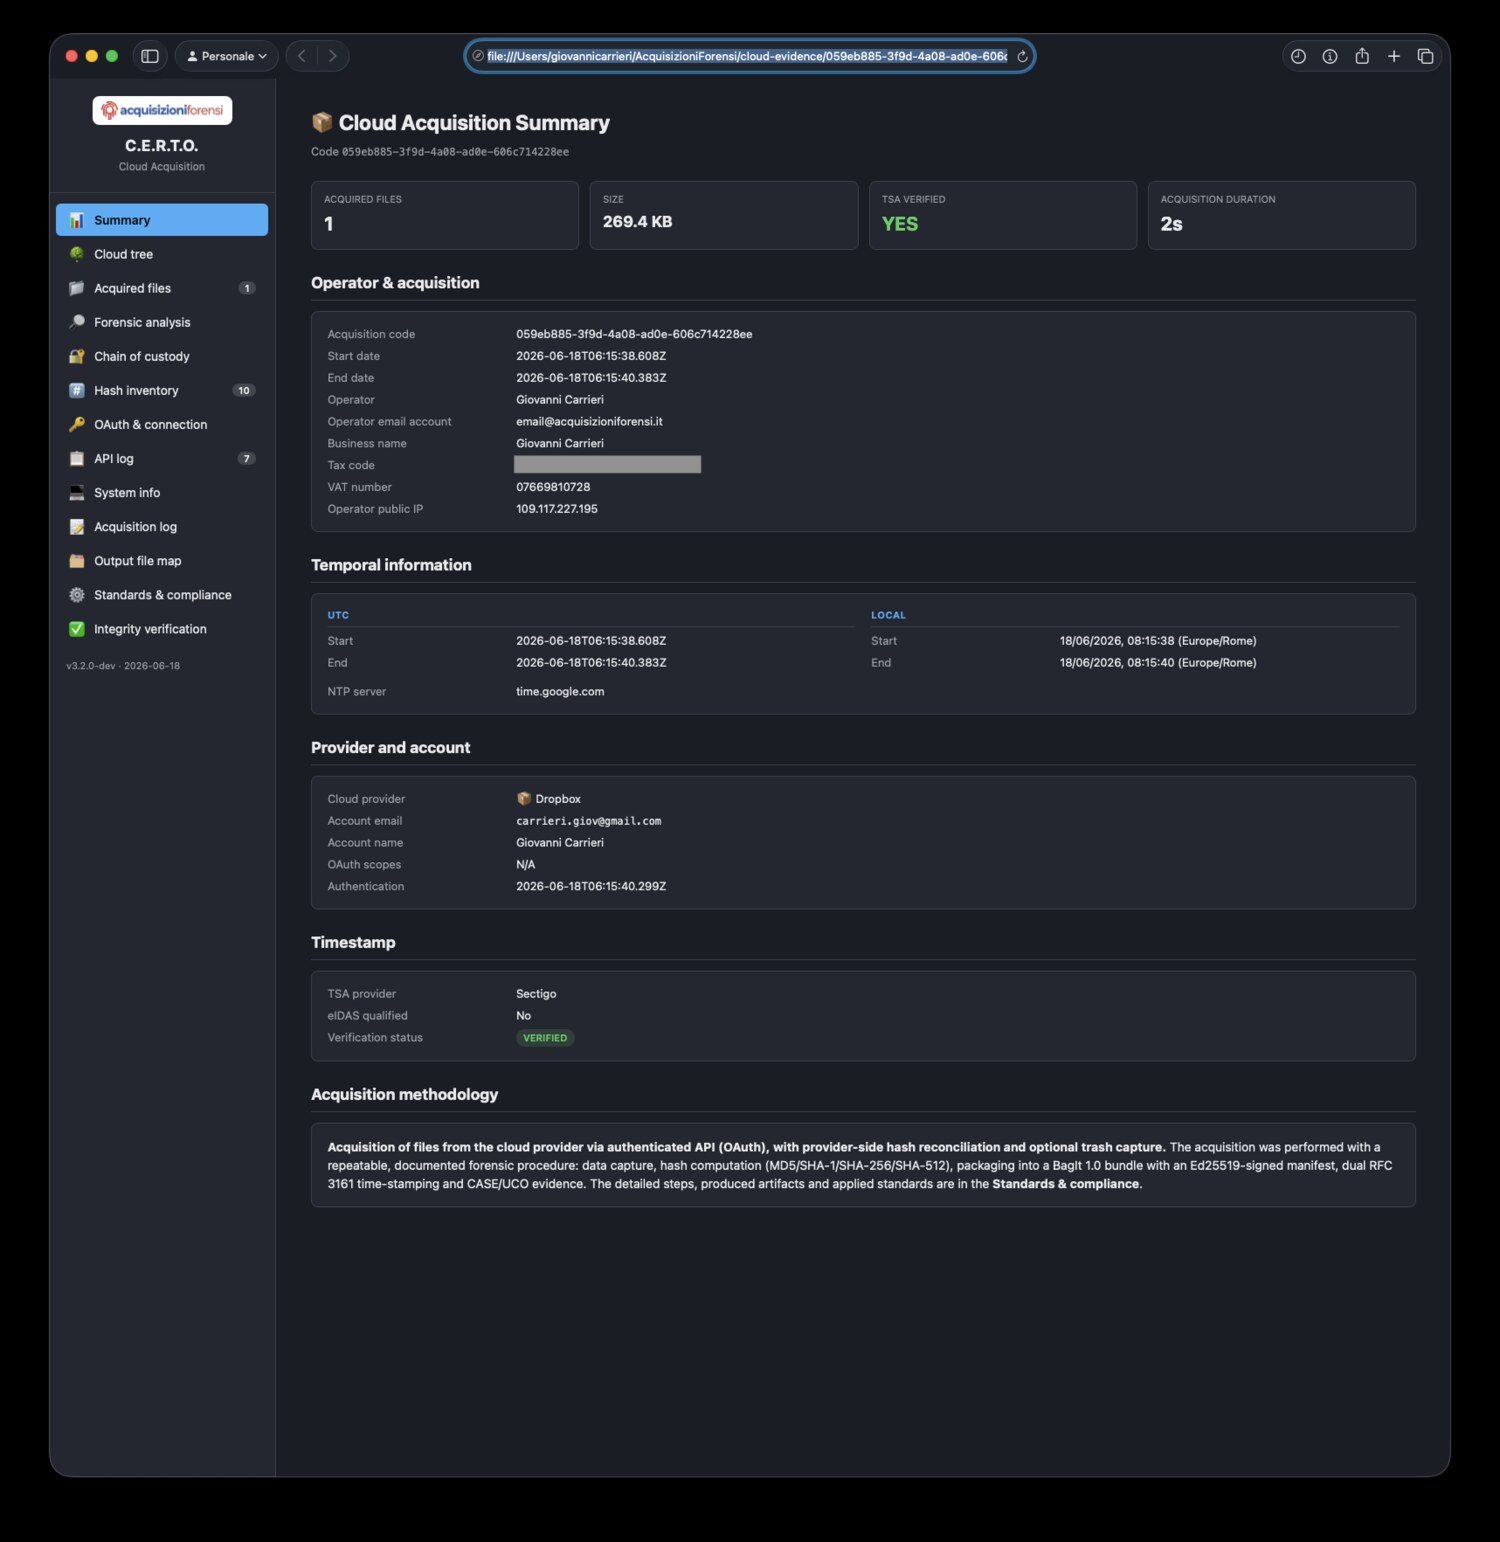The image size is (1500, 1542).
Task: Open Standards & compliance section
Action: coord(162,595)
